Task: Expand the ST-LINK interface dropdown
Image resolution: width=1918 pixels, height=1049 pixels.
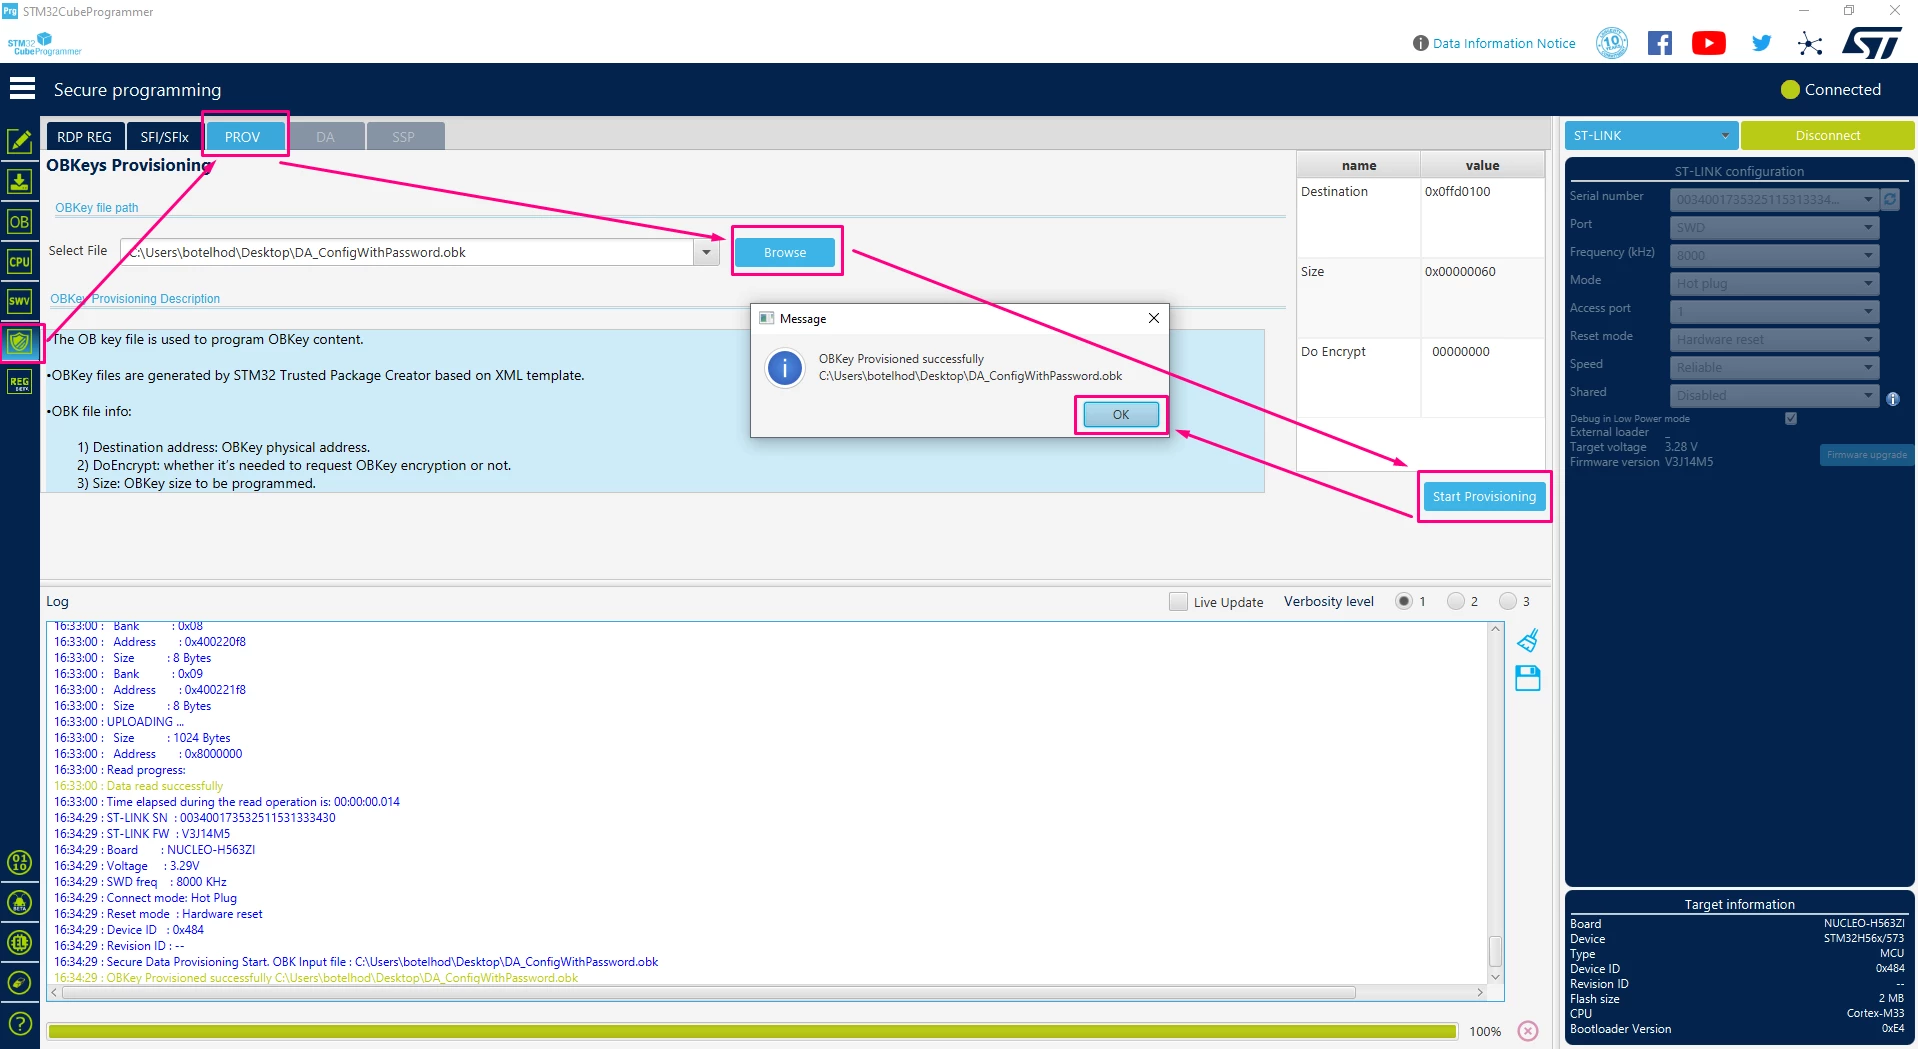Action: [1651, 135]
